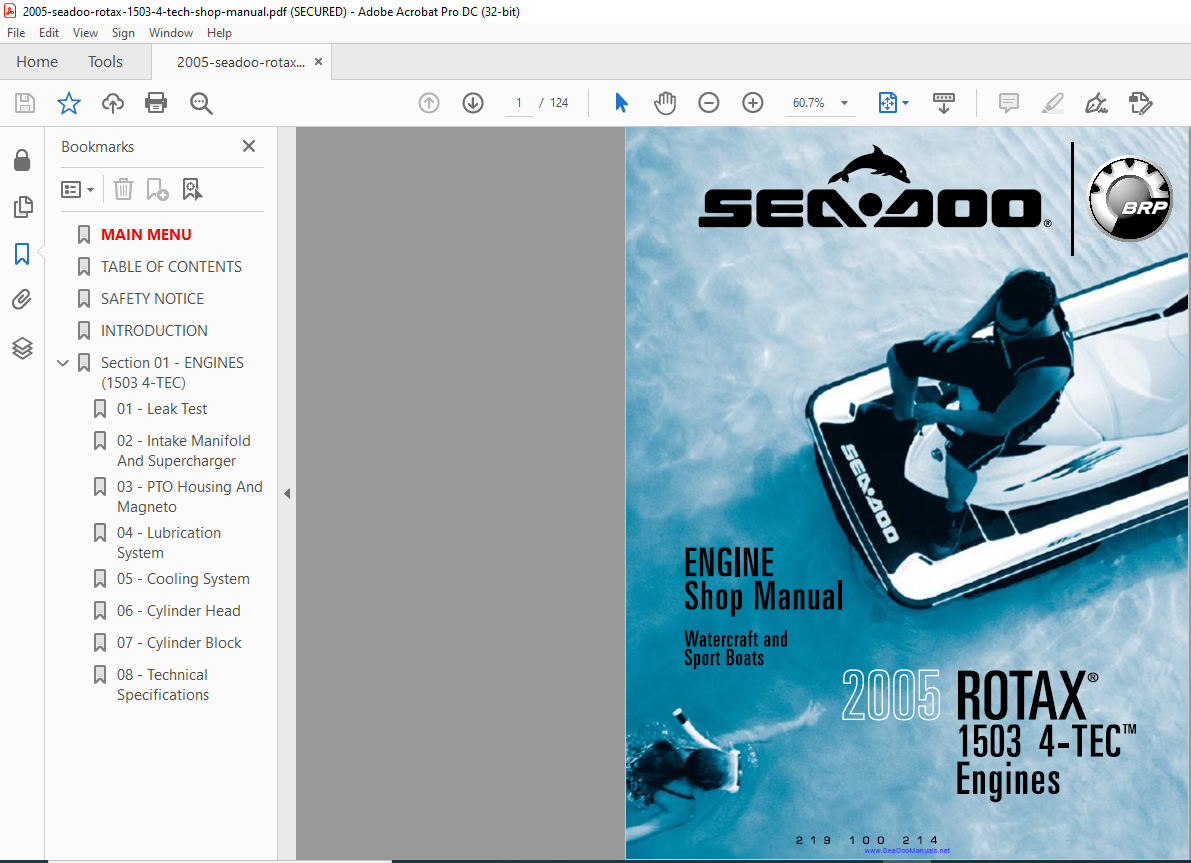Open the Window menu
The height and width of the screenshot is (863, 1191).
coord(171,33)
